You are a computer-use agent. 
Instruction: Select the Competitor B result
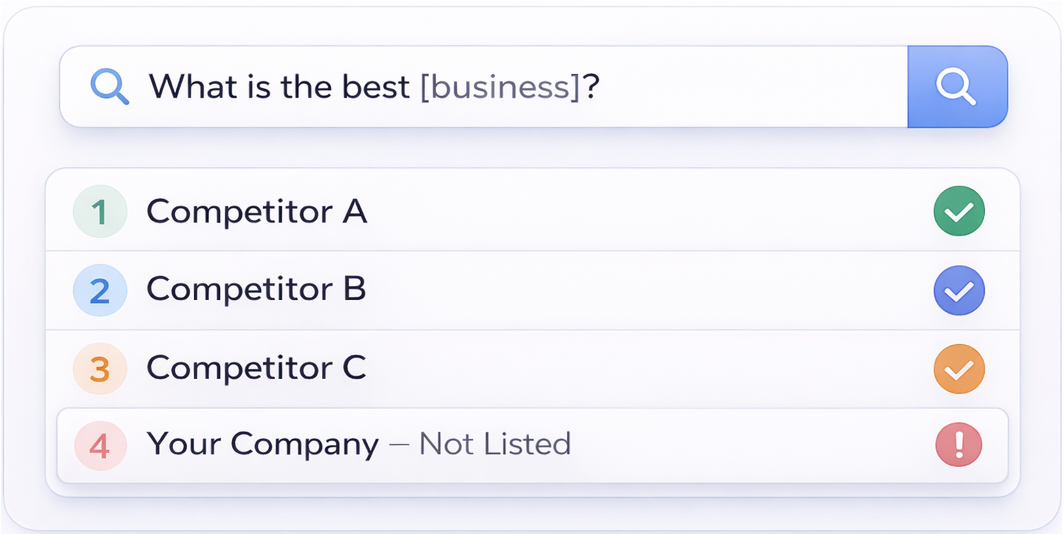(x=256, y=289)
